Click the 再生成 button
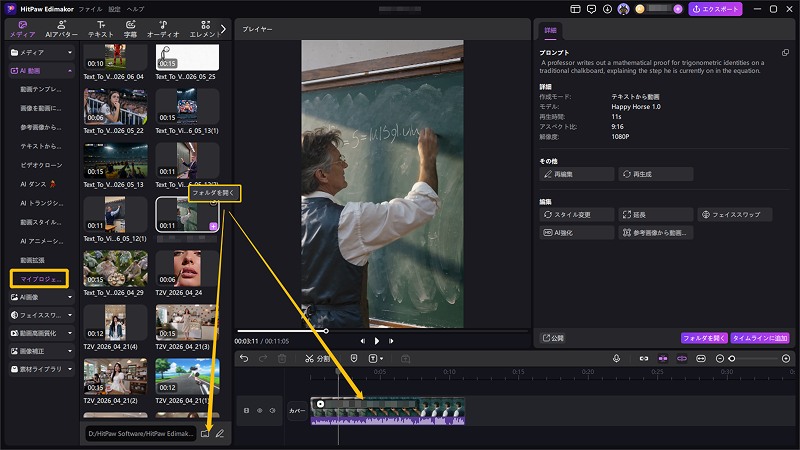The height and width of the screenshot is (450, 800). point(656,174)
